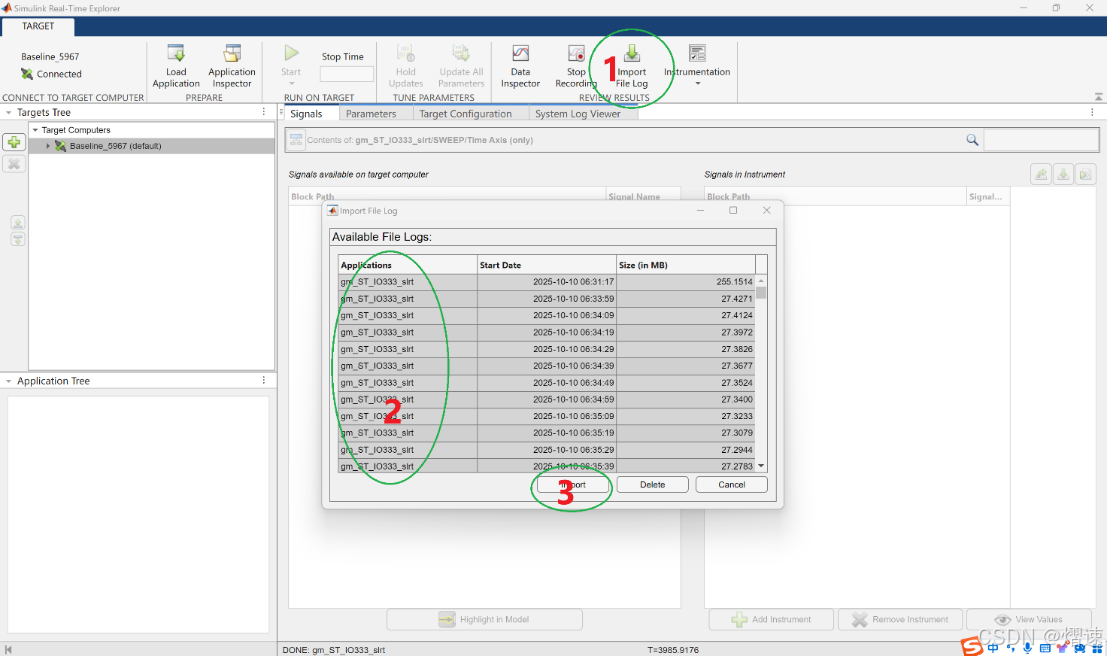The image size is (1108, 657).
Task: Click the green Start play icon
Action: pos(291,53)
